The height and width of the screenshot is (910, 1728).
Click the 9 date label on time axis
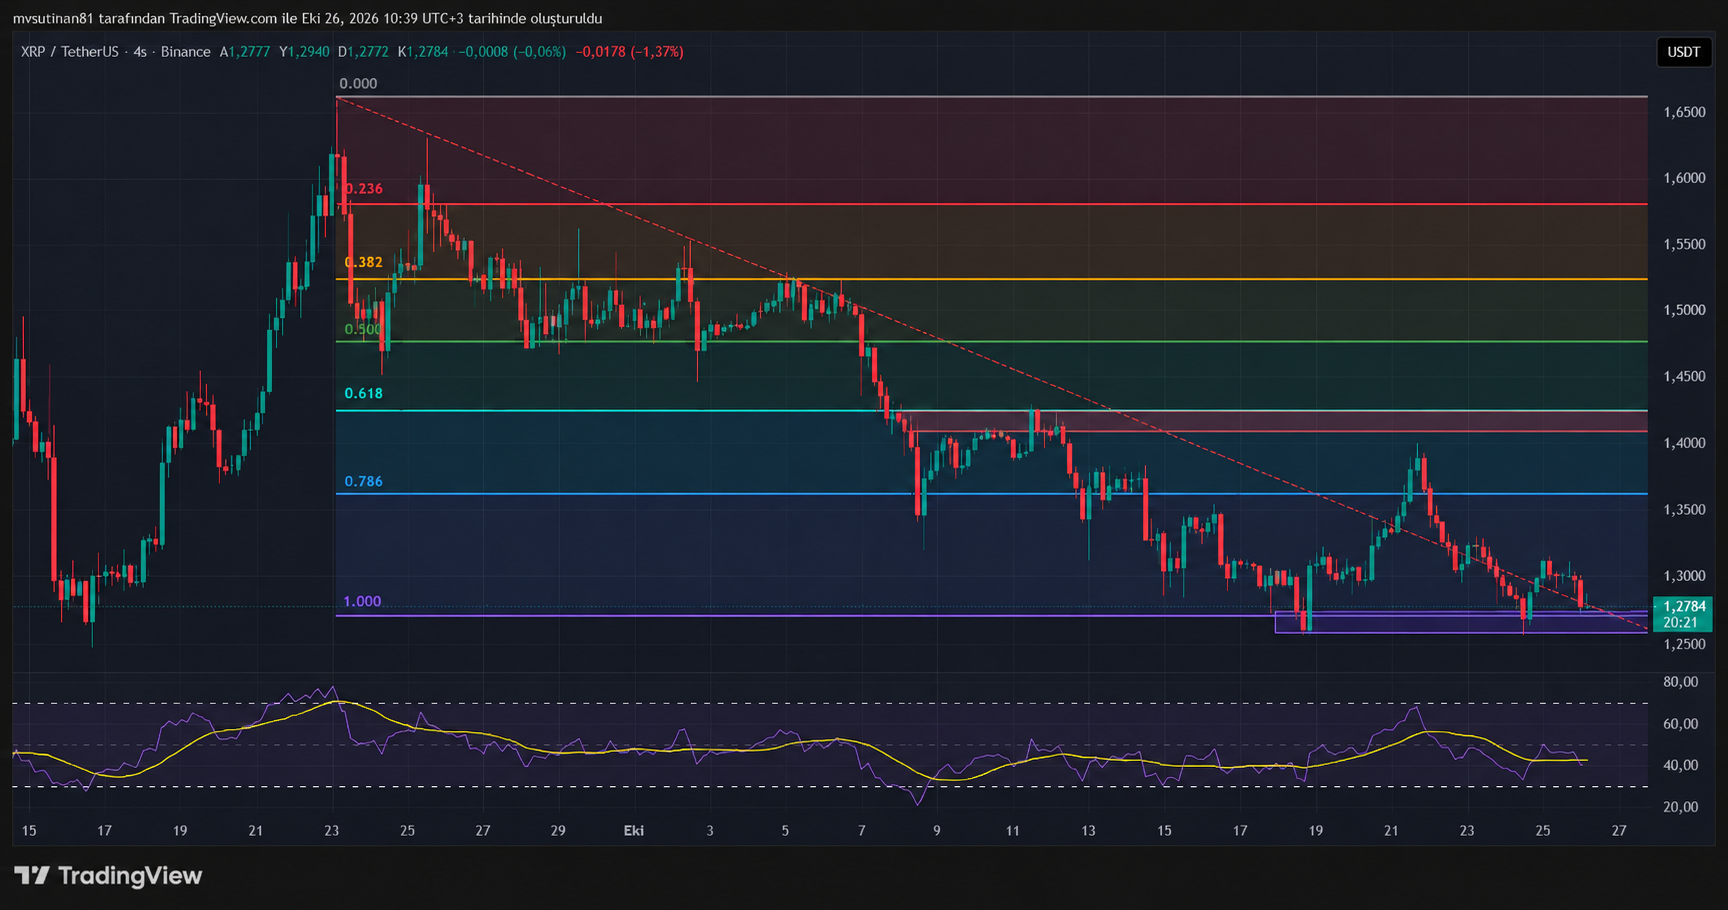tap(937, 831)
